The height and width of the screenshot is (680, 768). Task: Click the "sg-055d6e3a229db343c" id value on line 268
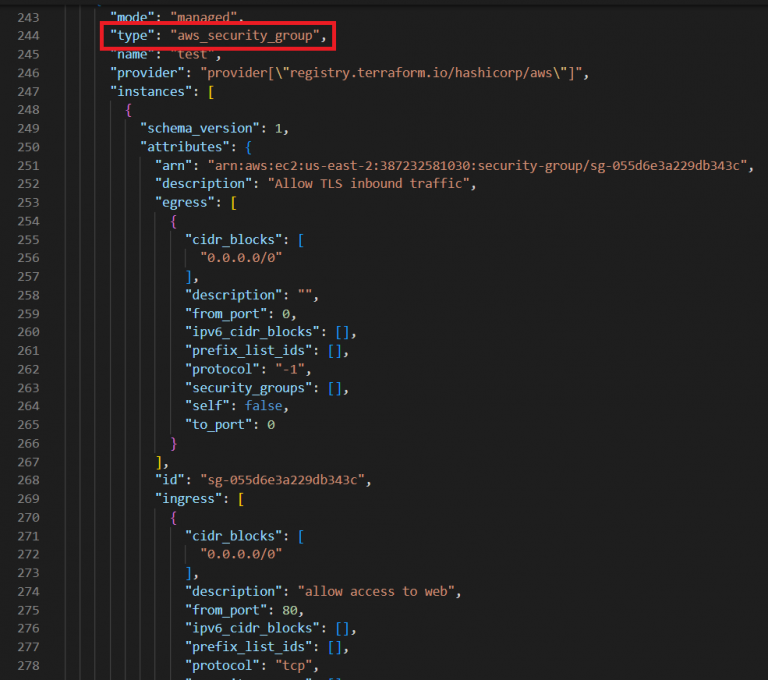(285, 480)
